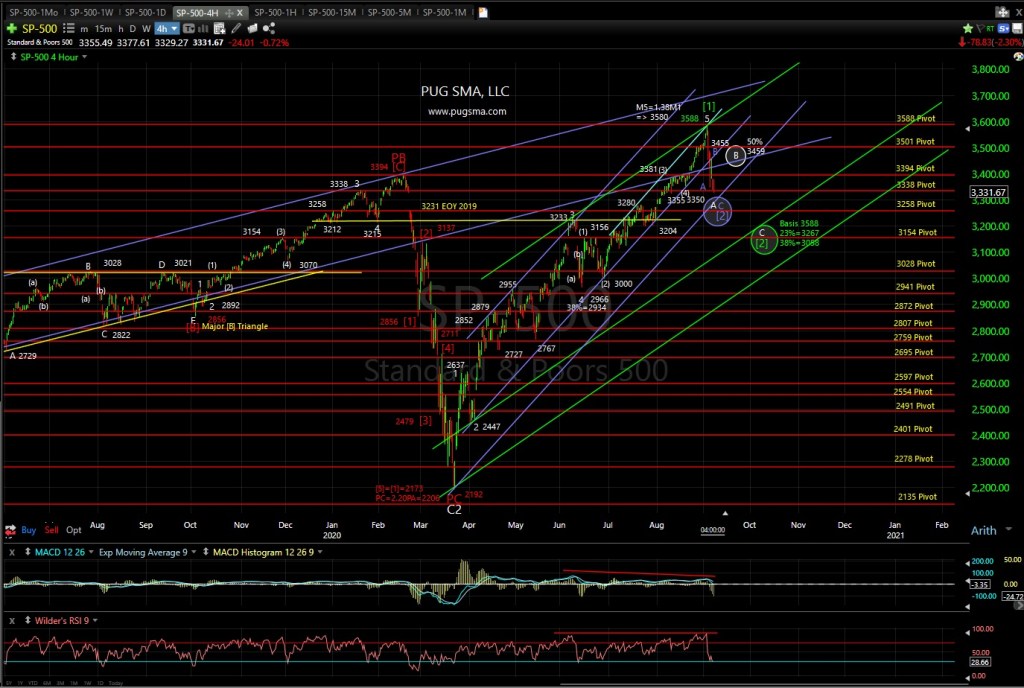Select the D daily timeframe
The image size is (1024, 688).
pos(133,29)
